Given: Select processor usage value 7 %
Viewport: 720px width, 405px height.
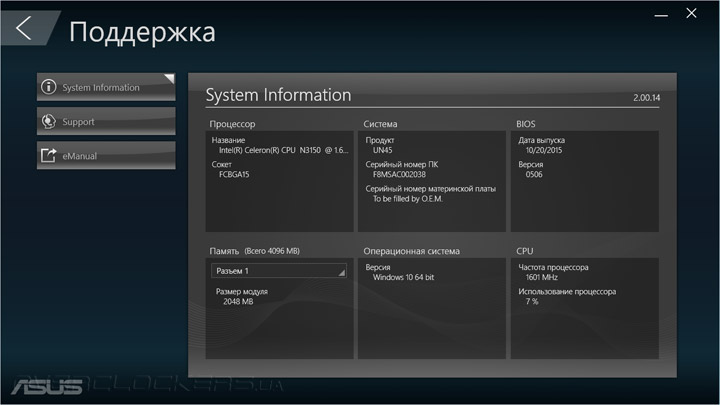Looking at the screenshot, I should point(532,302).
